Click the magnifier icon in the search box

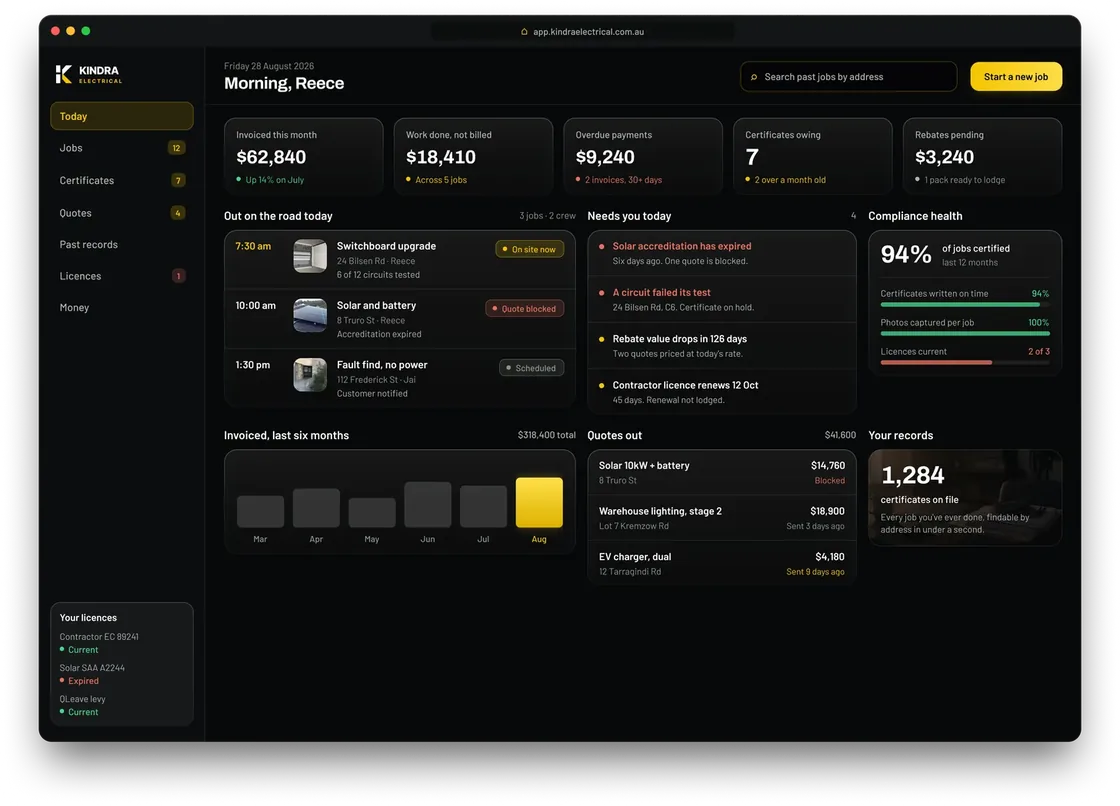[754, 77]
